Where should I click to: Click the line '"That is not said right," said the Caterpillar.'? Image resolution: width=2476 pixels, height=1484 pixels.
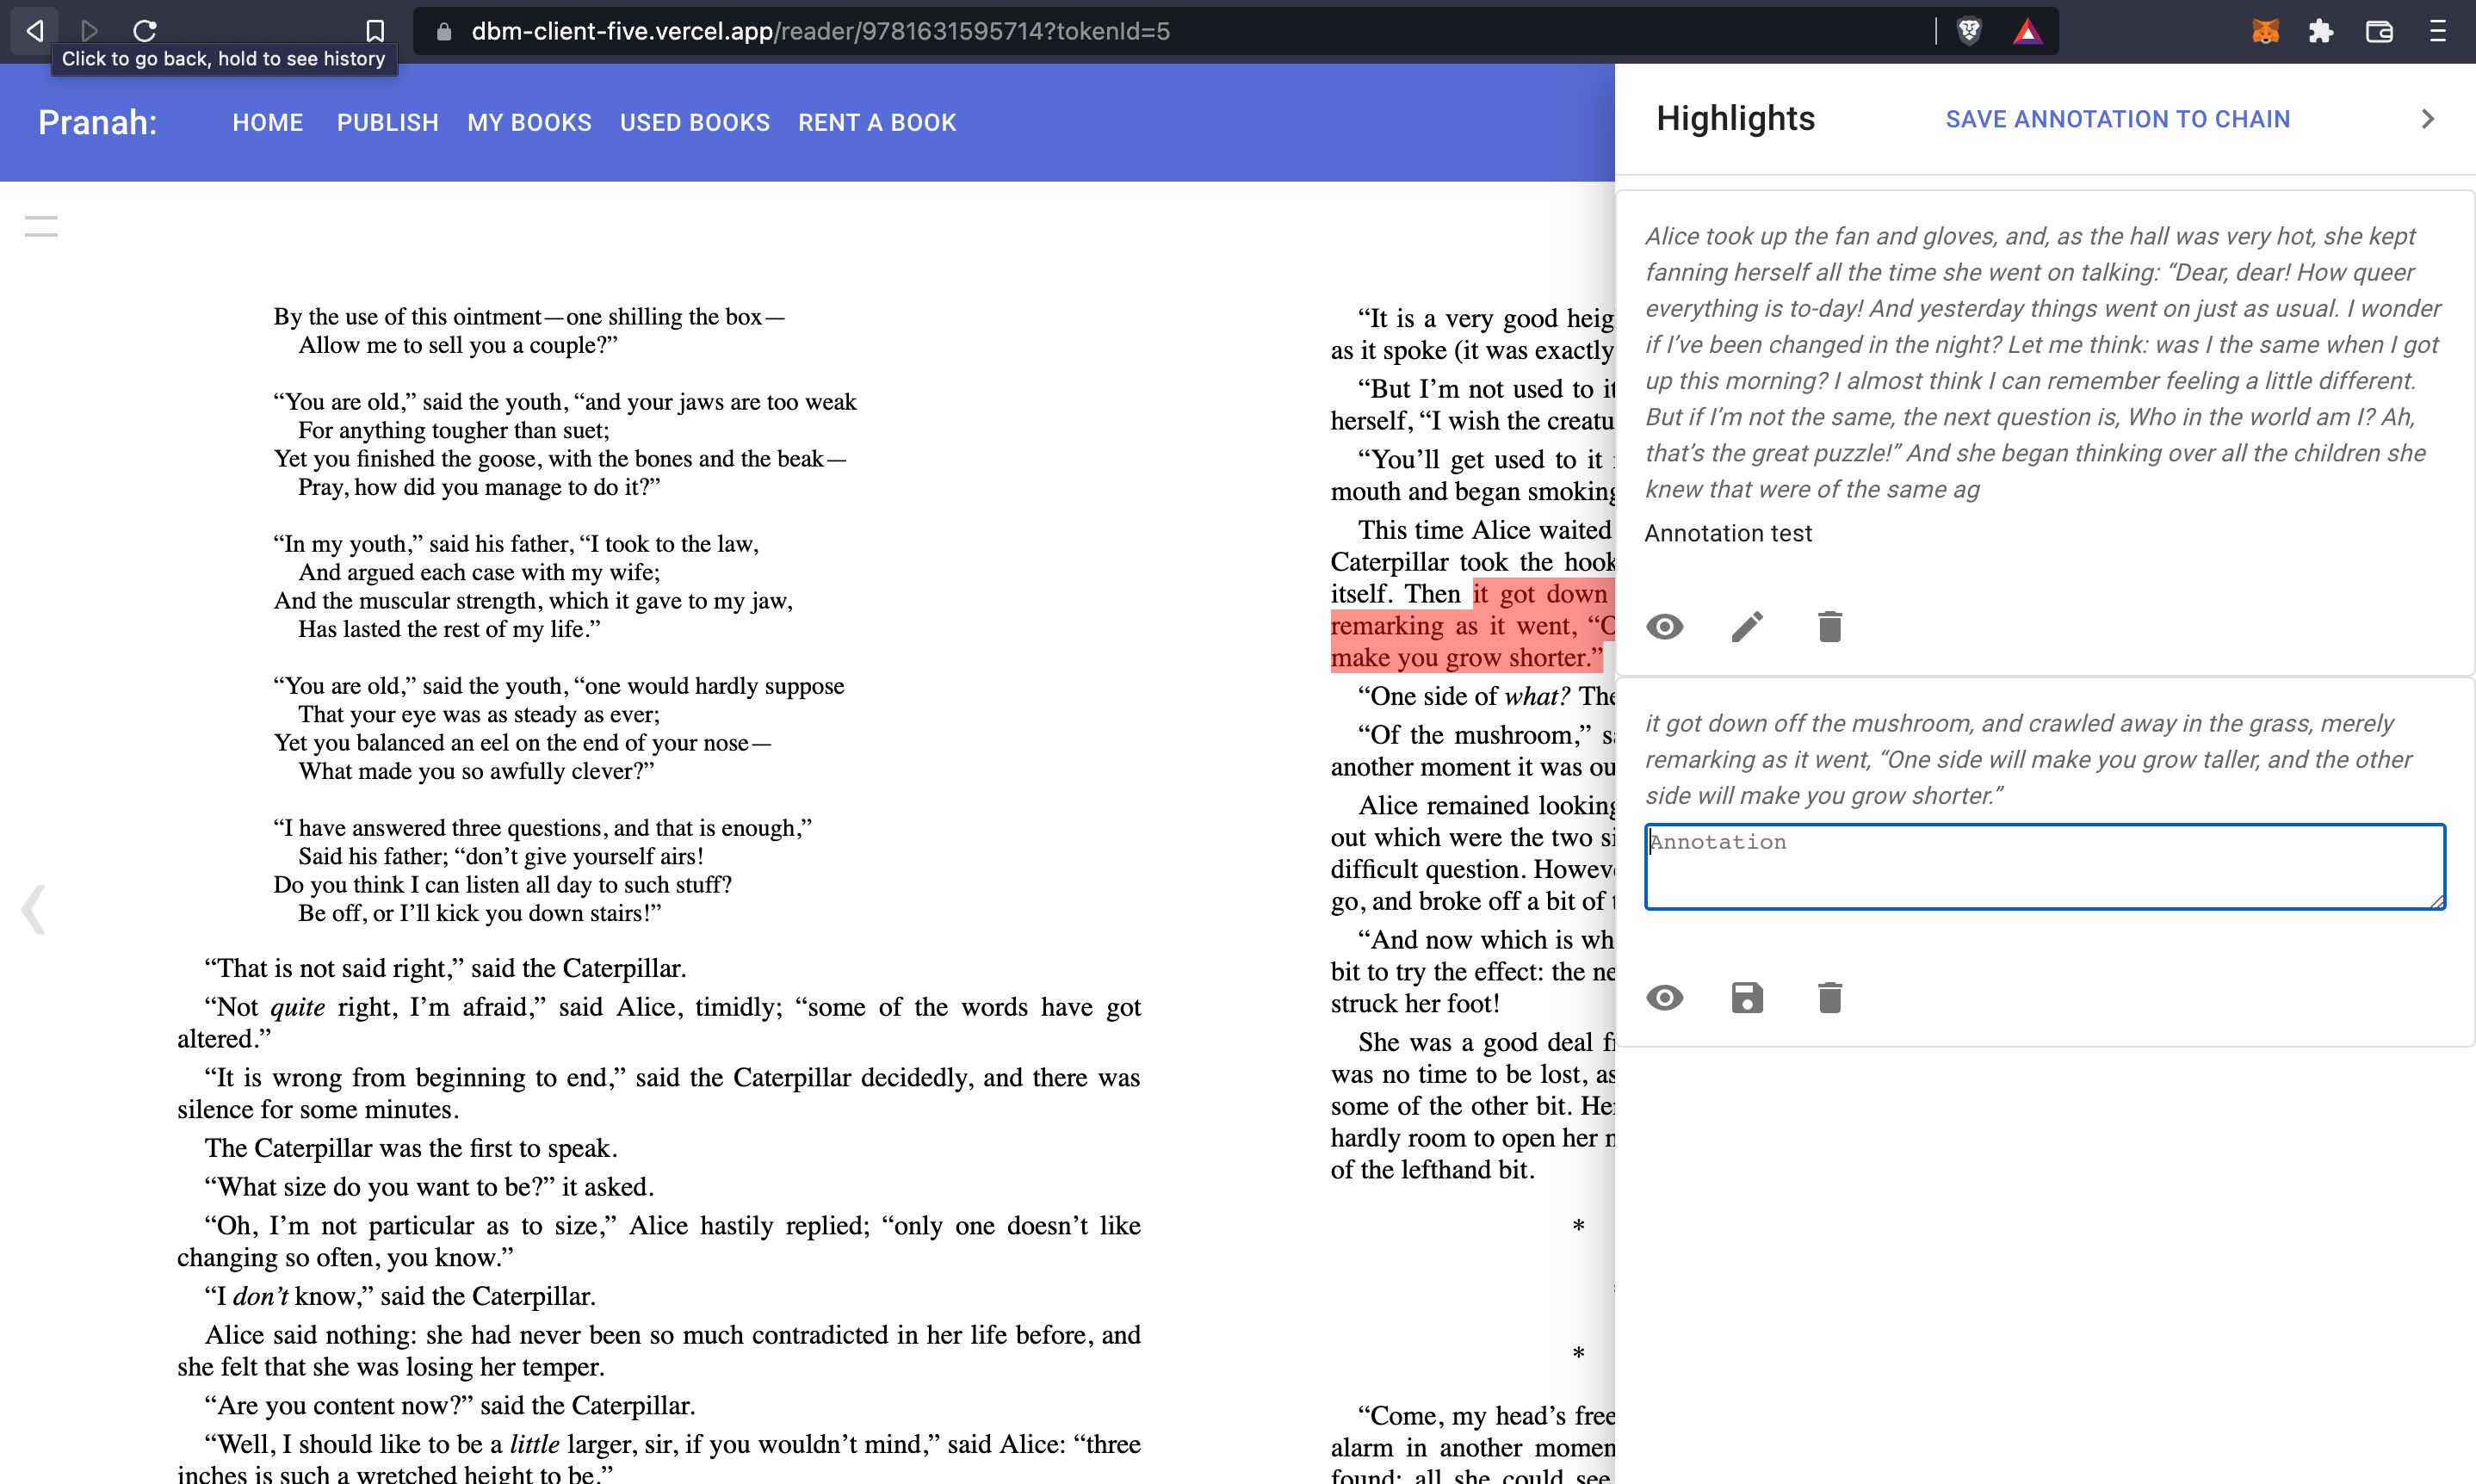pyautogui.click(x=445, y=968)
